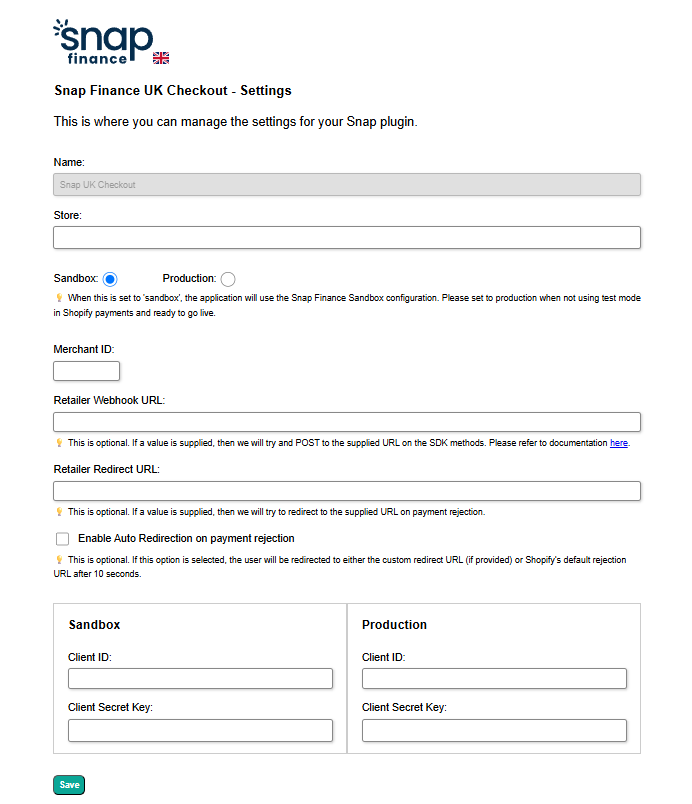
Task: Focus the Store input field
Action: 347,237
